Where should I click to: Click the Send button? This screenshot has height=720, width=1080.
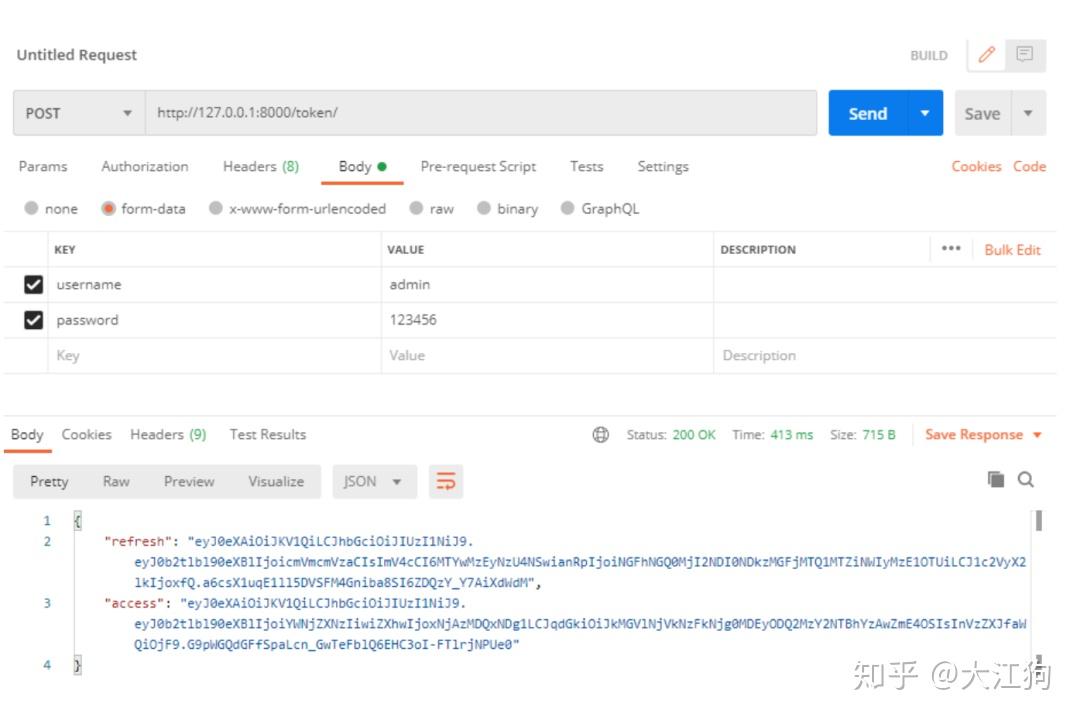(867, 113)
